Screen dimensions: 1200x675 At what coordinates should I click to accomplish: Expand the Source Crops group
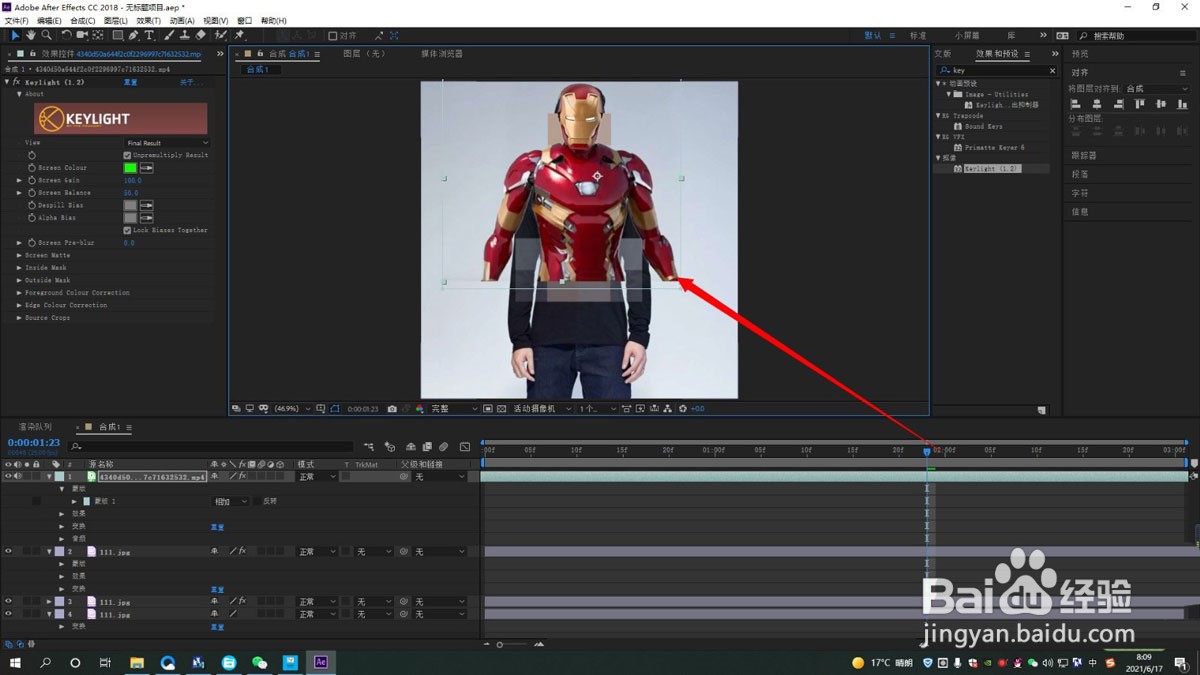(x=19, y=318)
